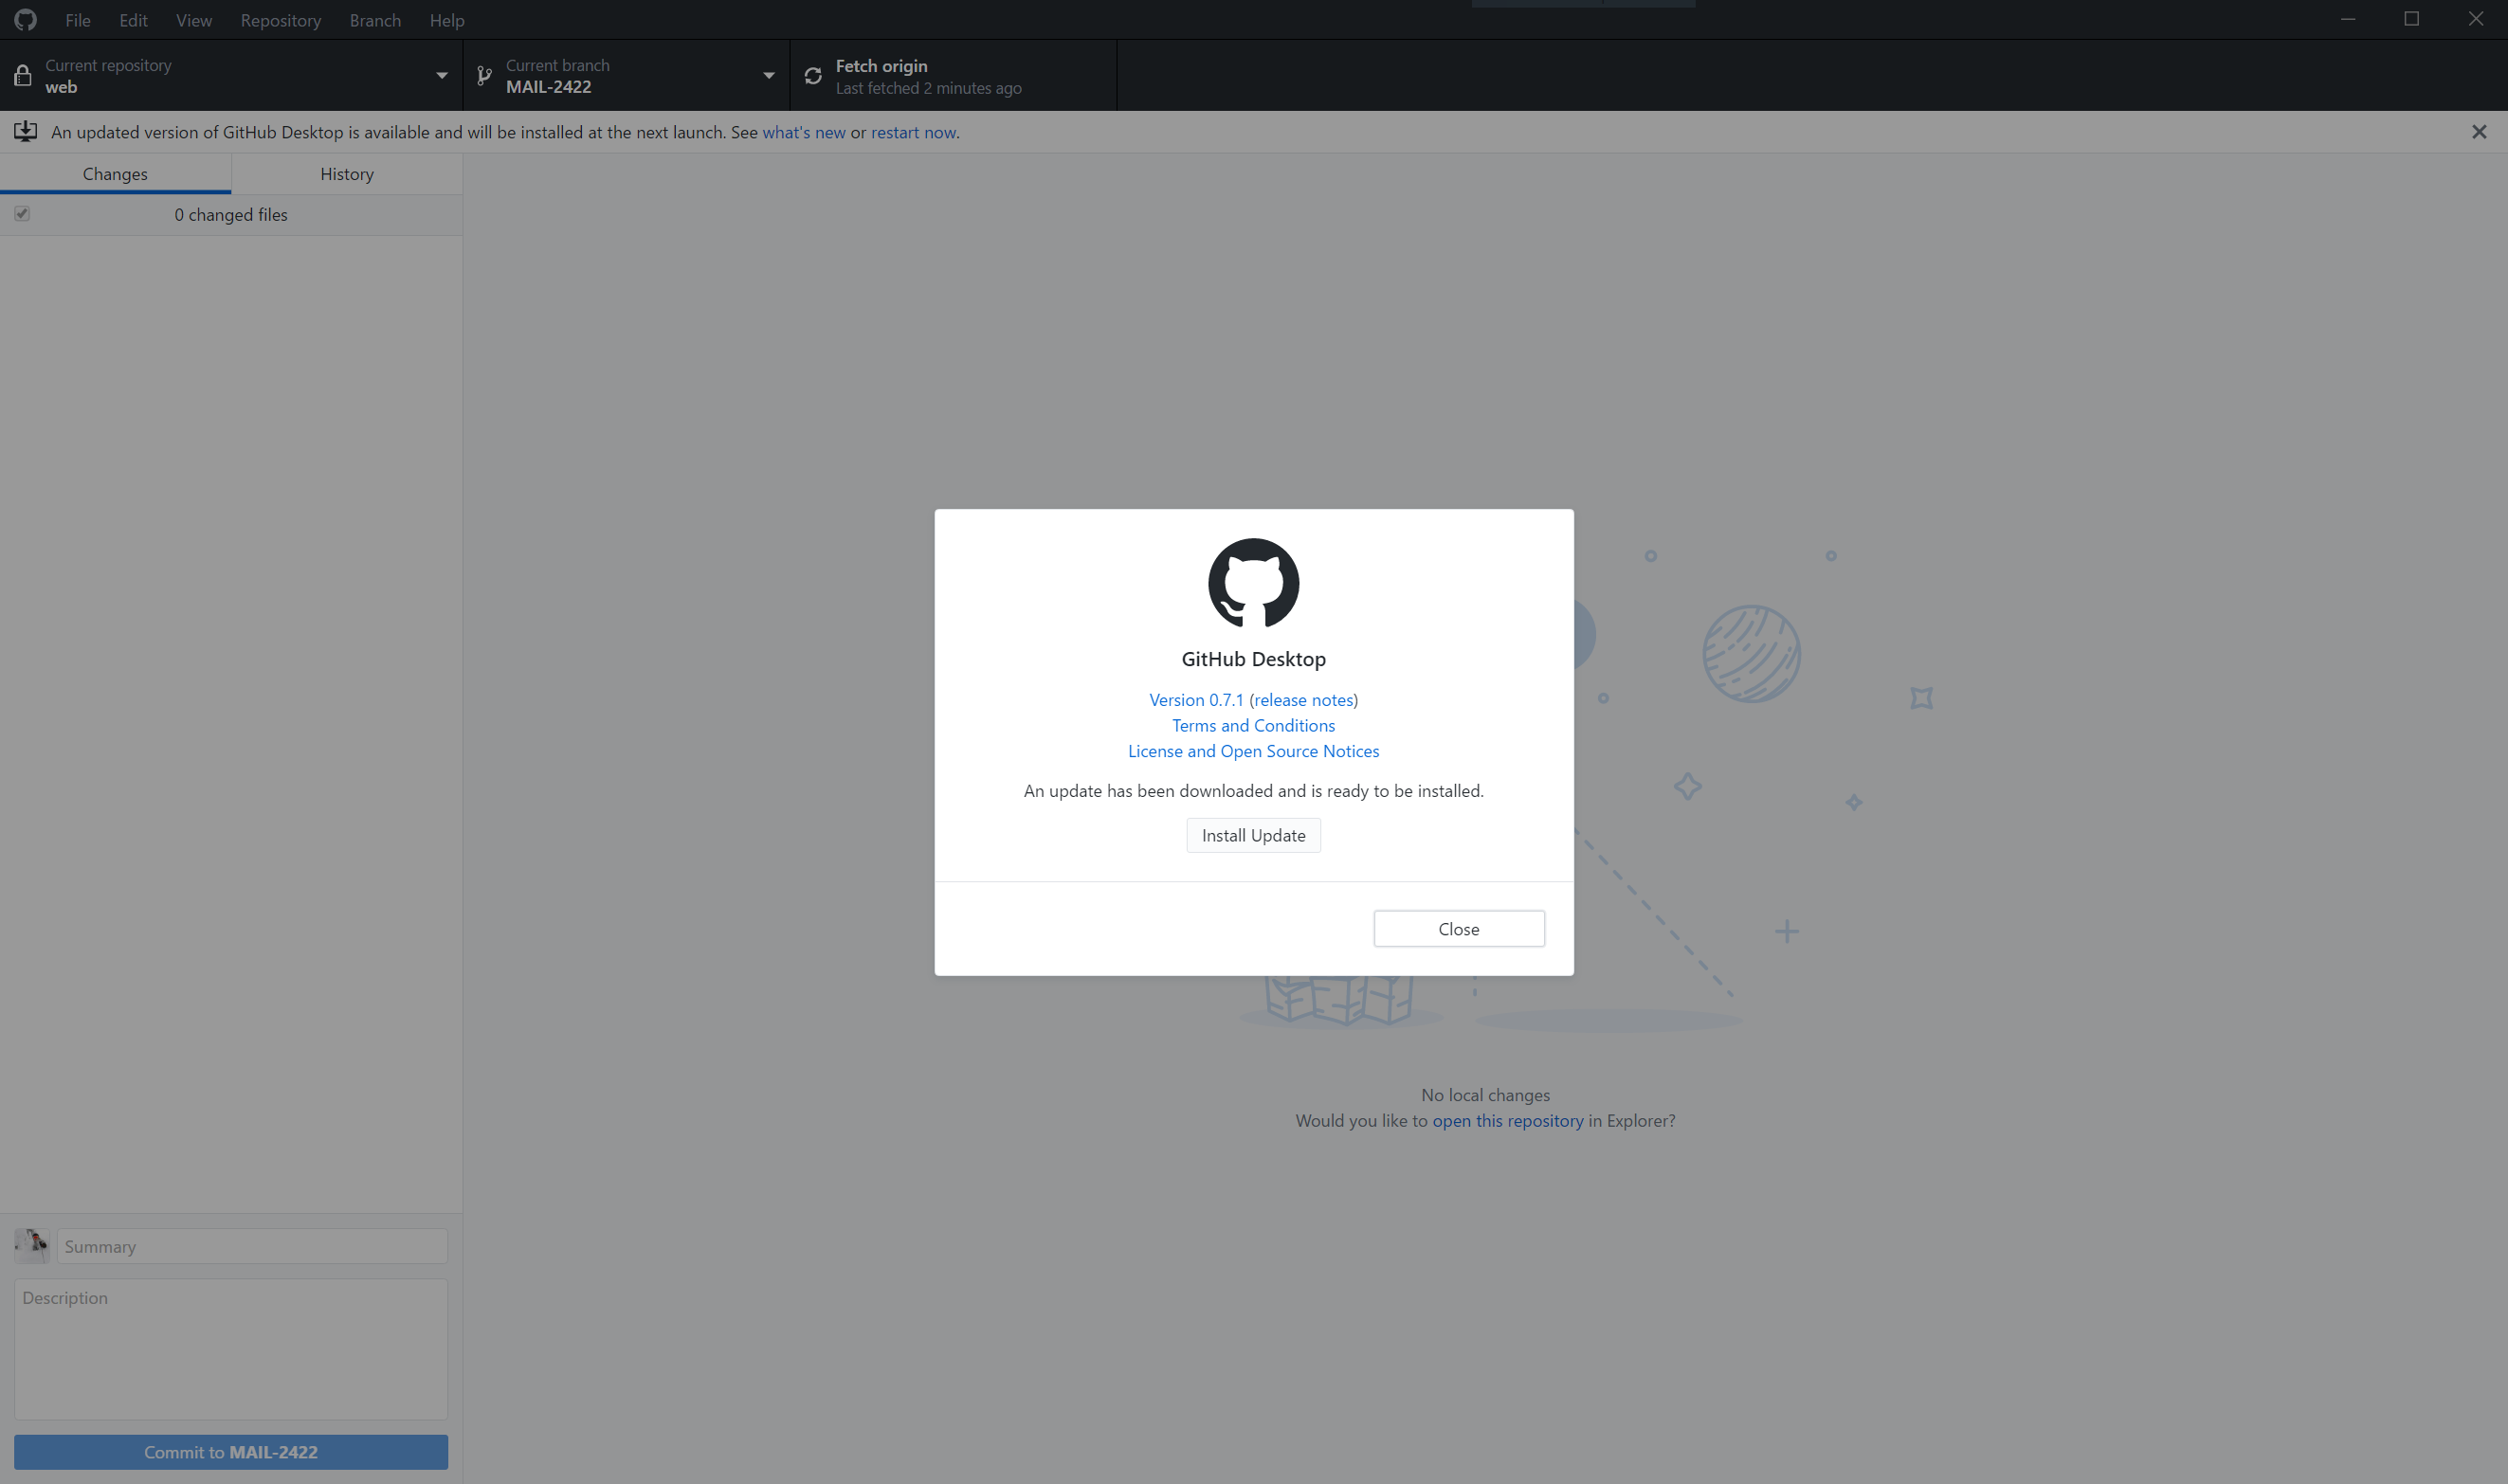Click the GitHub octocat logo in title bar

click(24, 19)
